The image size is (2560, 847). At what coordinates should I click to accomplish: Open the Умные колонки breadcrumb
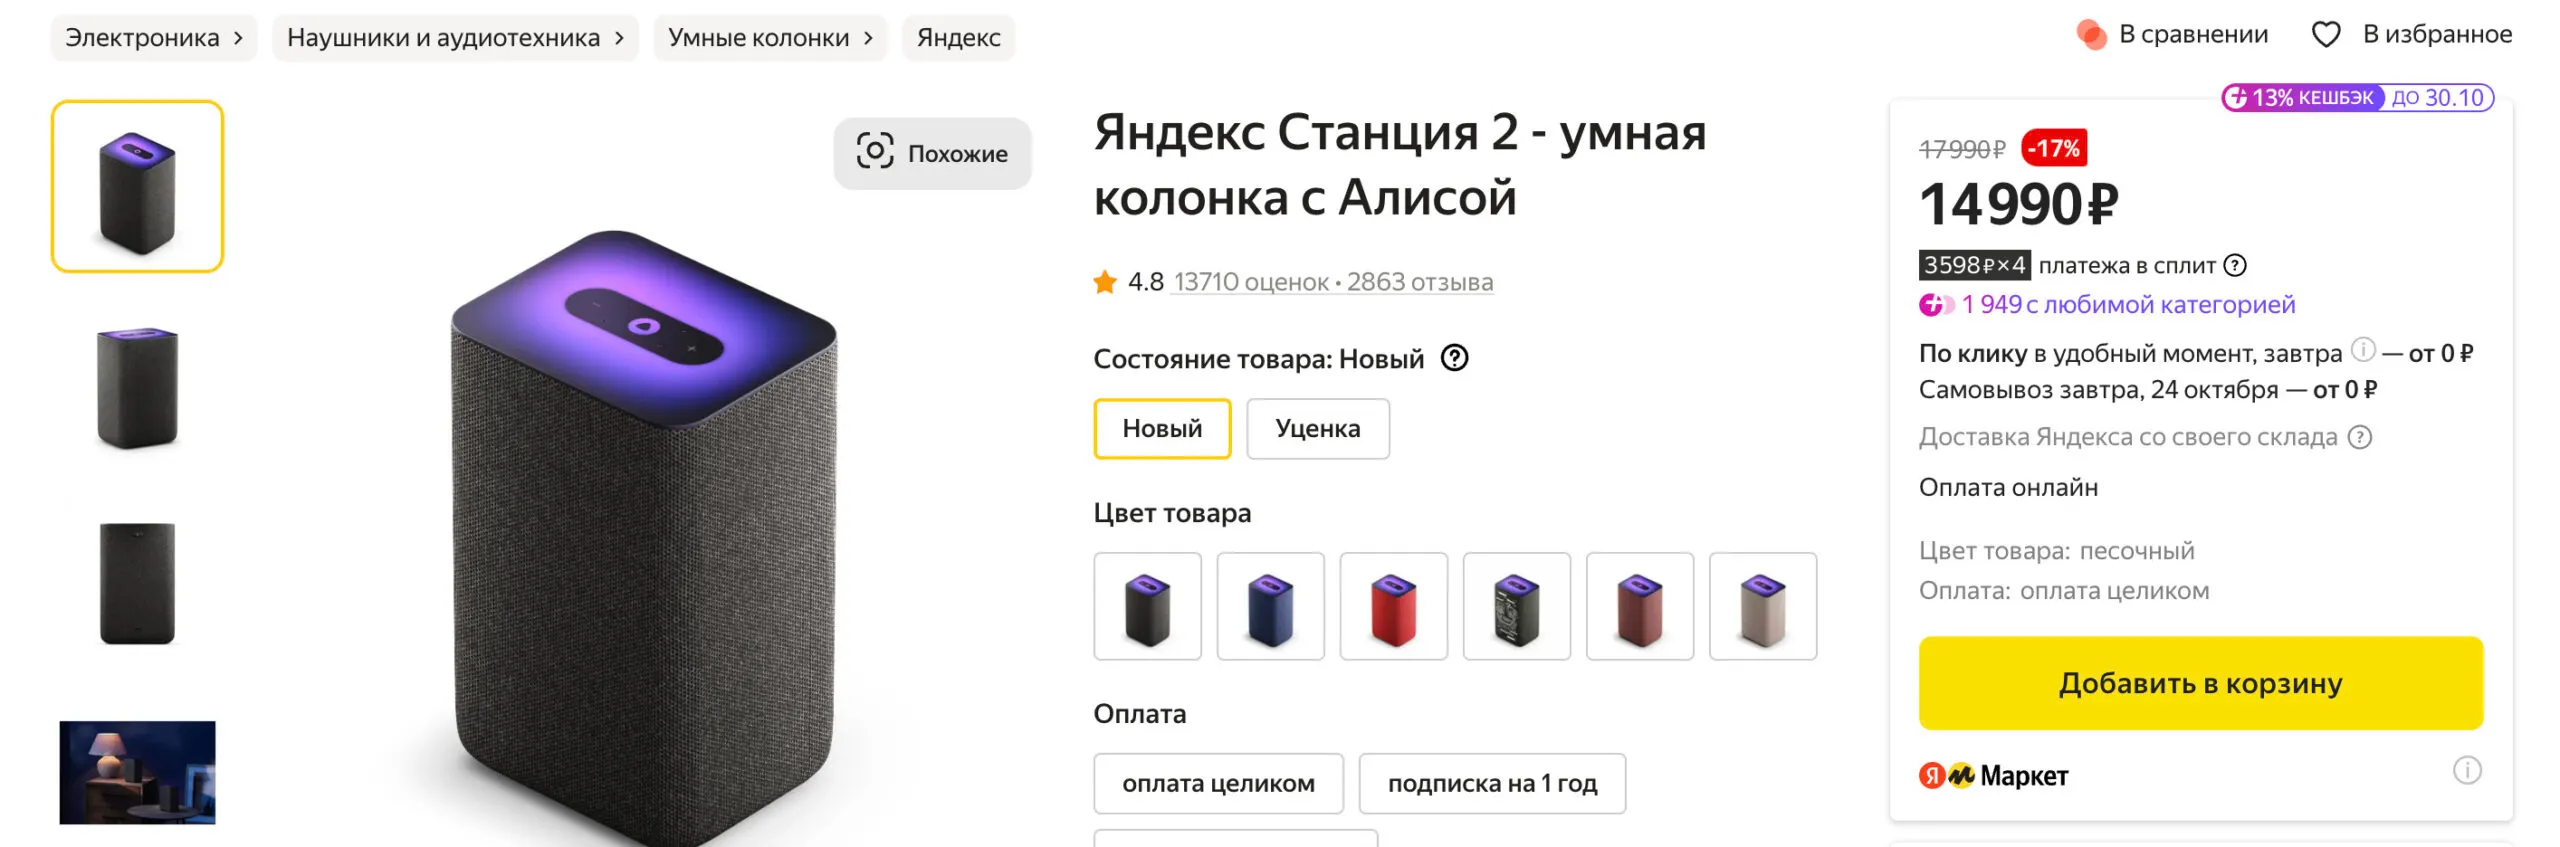click(769, 38)
